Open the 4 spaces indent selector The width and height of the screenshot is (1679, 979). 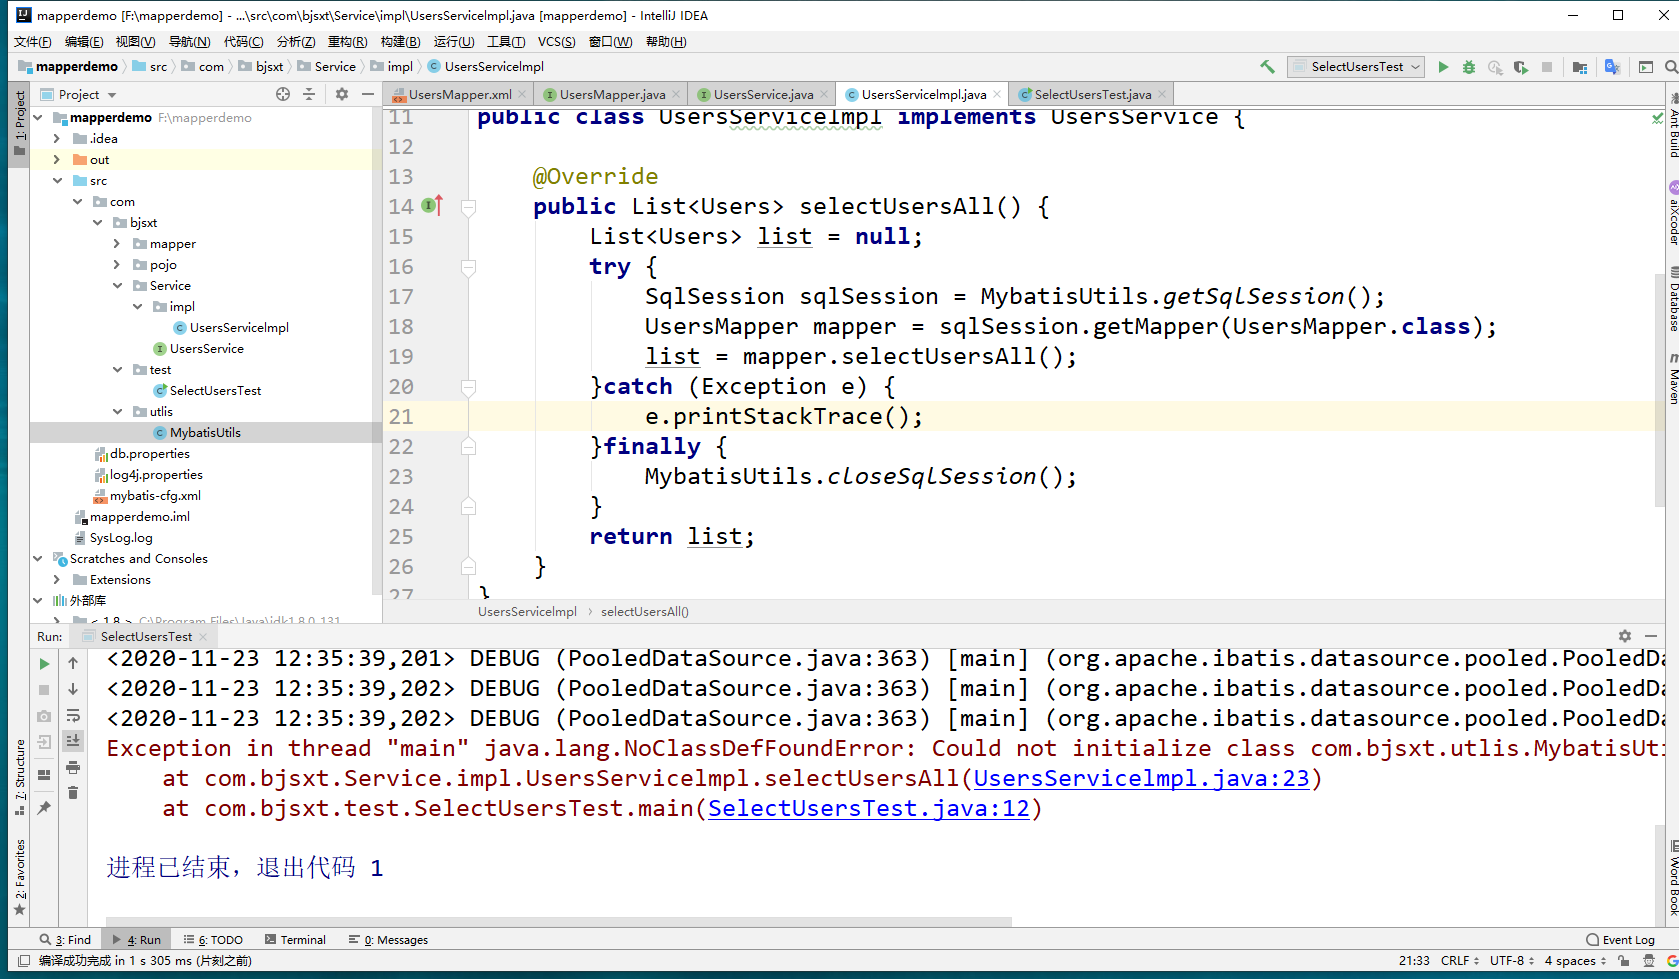coord(1575,960)
